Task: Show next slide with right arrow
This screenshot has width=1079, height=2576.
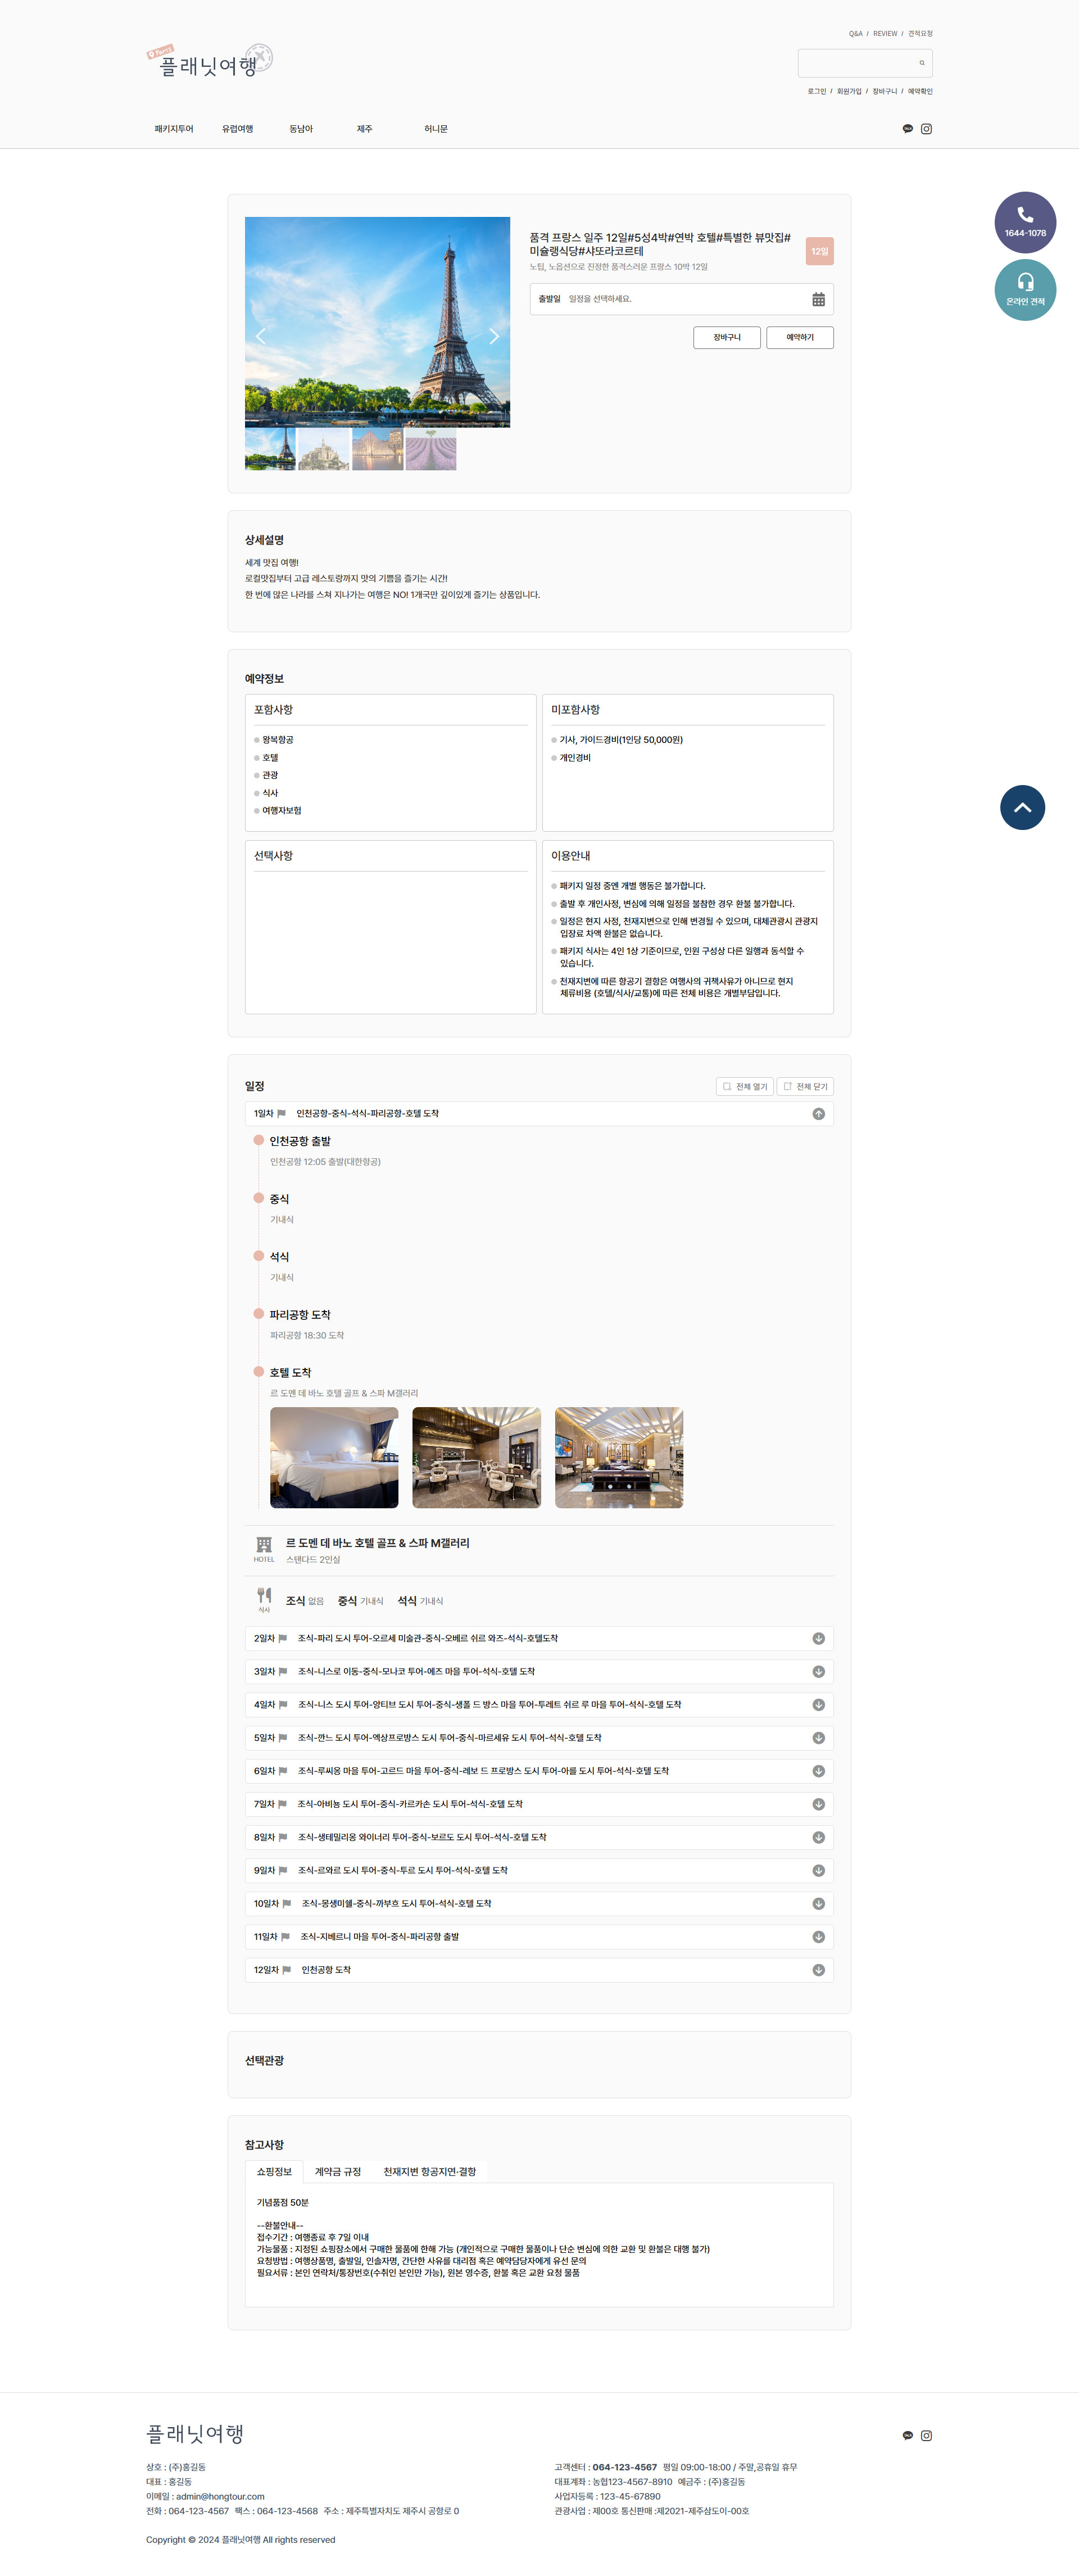Action: coord(493,336)
